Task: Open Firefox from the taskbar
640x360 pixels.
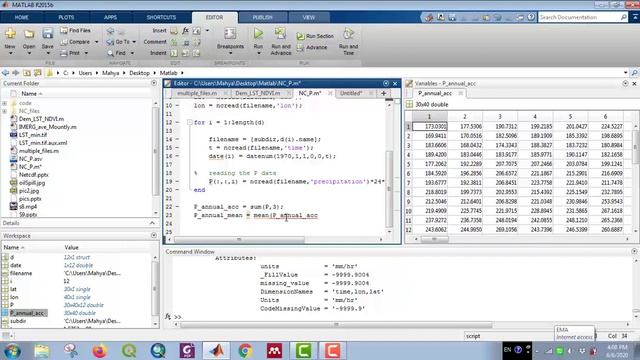Action: (x=99, y=351)
